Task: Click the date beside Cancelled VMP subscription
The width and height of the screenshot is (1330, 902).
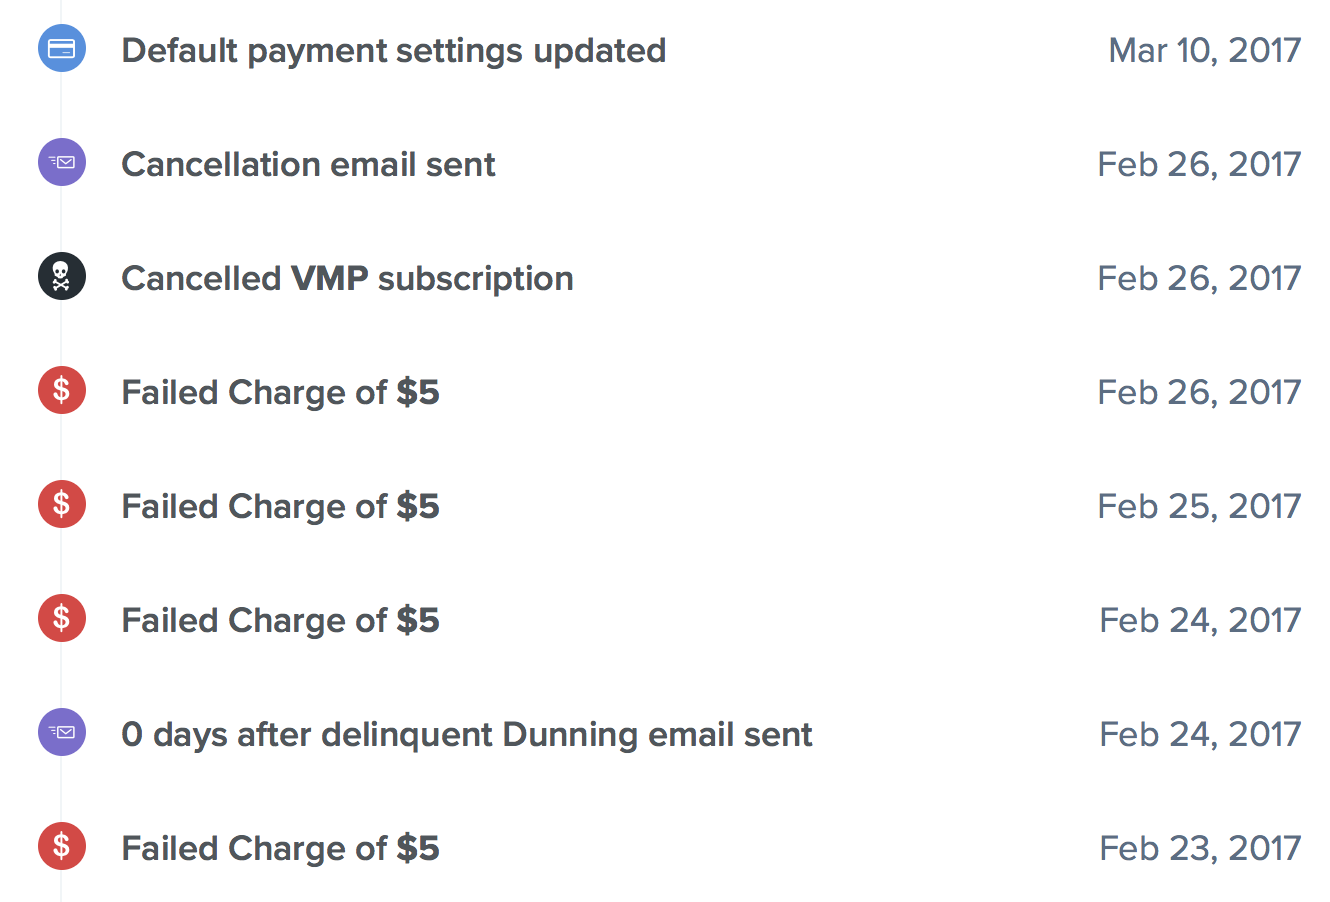Action: click(1199, 278)
